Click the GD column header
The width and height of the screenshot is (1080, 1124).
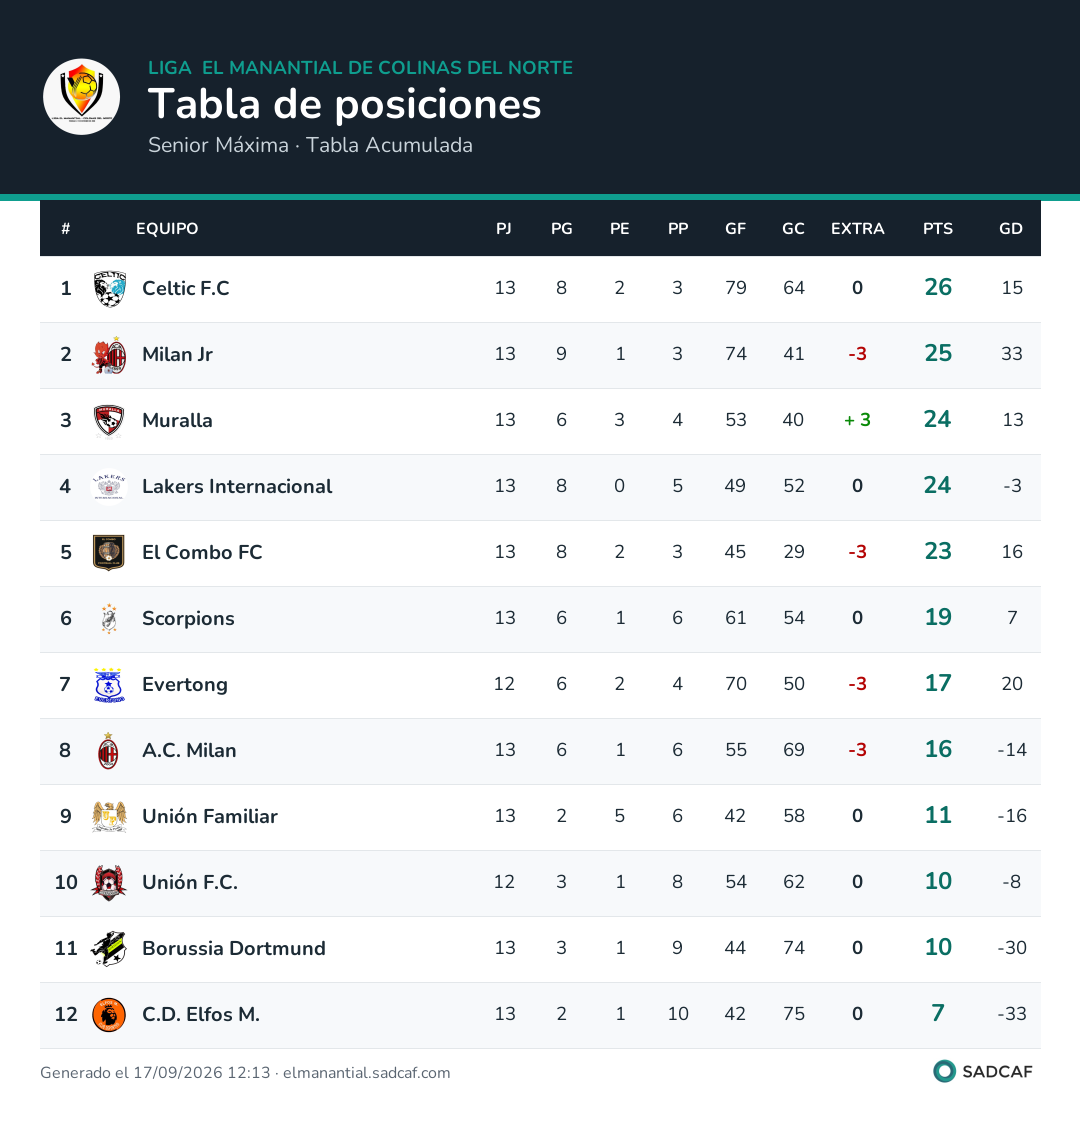1010,229
